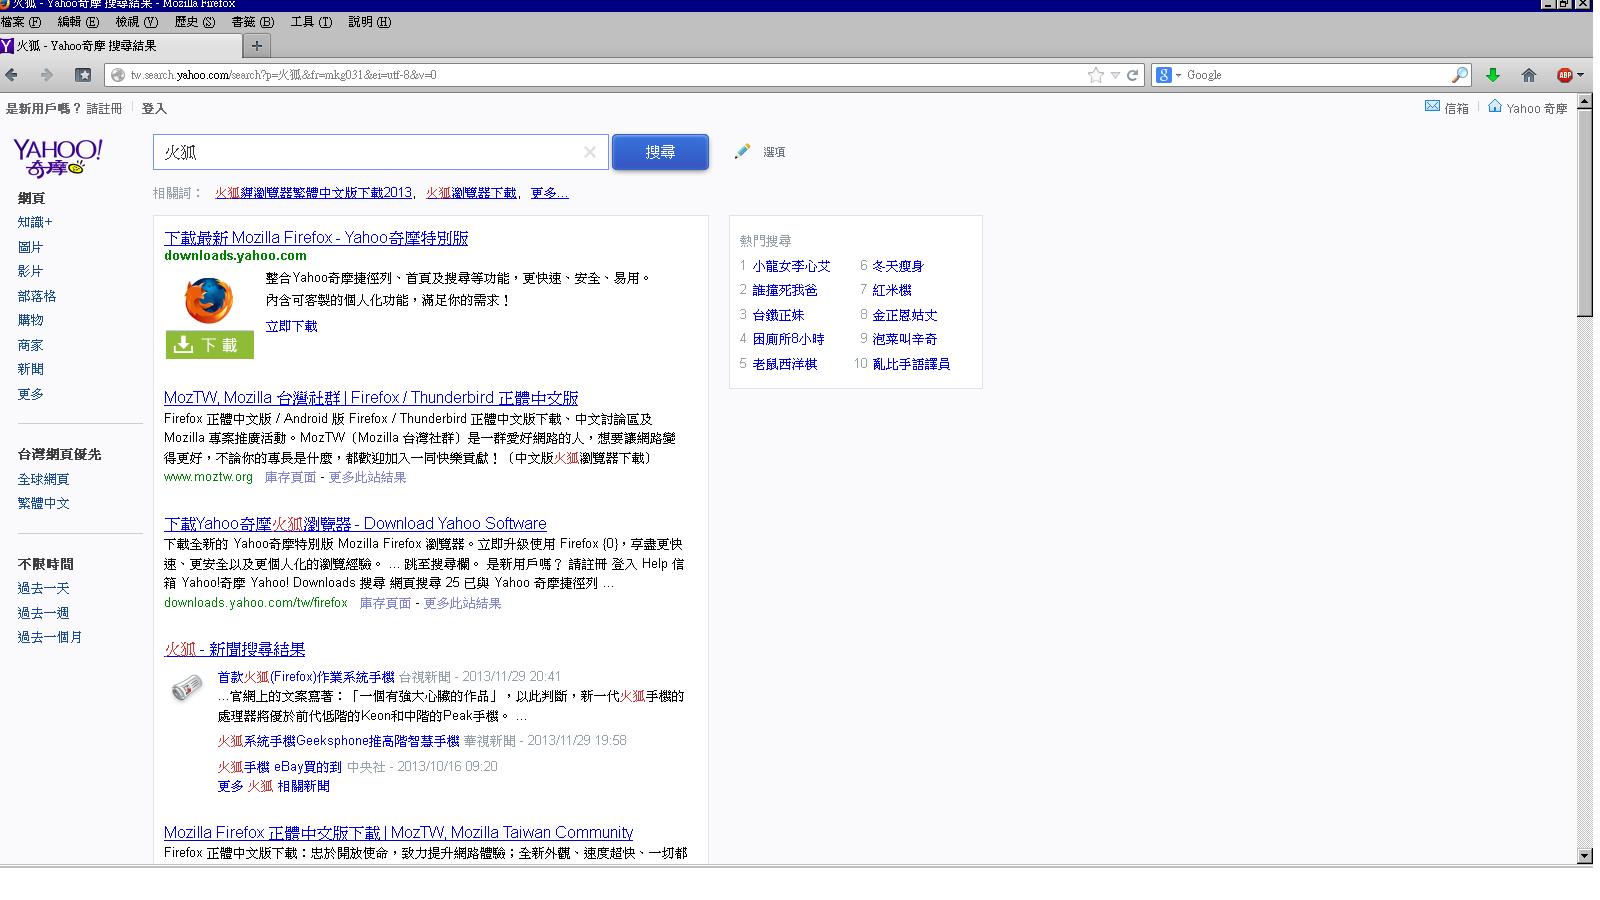Image resolution: width=1600 pixels, height=900 pixels.
Task: Click the bookmark star in address bar
Action: click(x=1096, y=75)
